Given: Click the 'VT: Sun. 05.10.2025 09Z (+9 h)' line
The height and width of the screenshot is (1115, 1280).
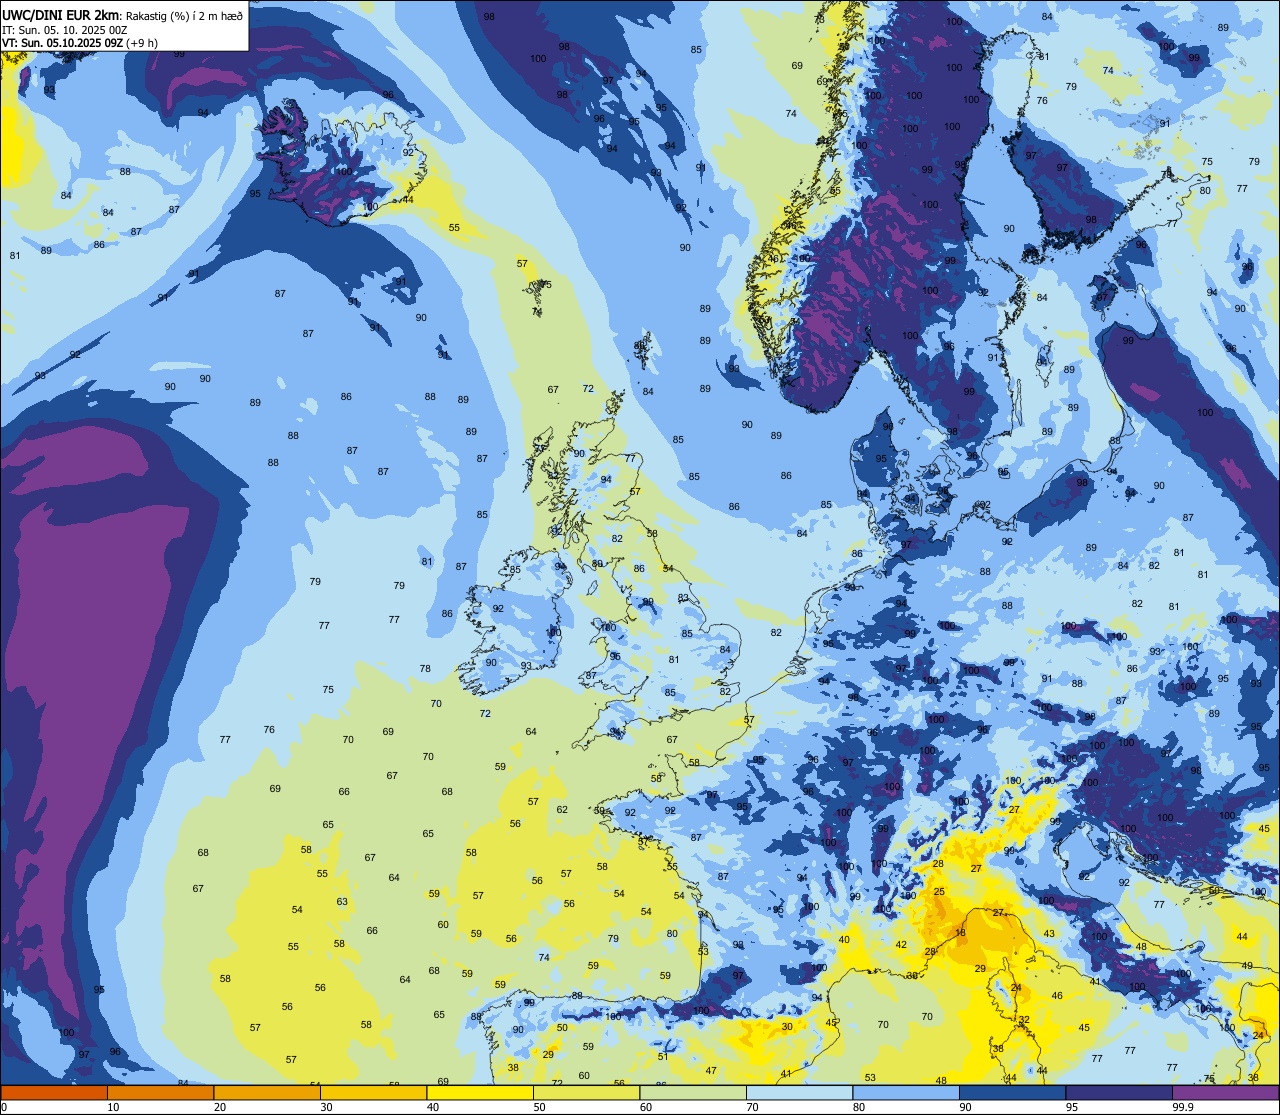Looking at the screenshot, I should [80, 43].
